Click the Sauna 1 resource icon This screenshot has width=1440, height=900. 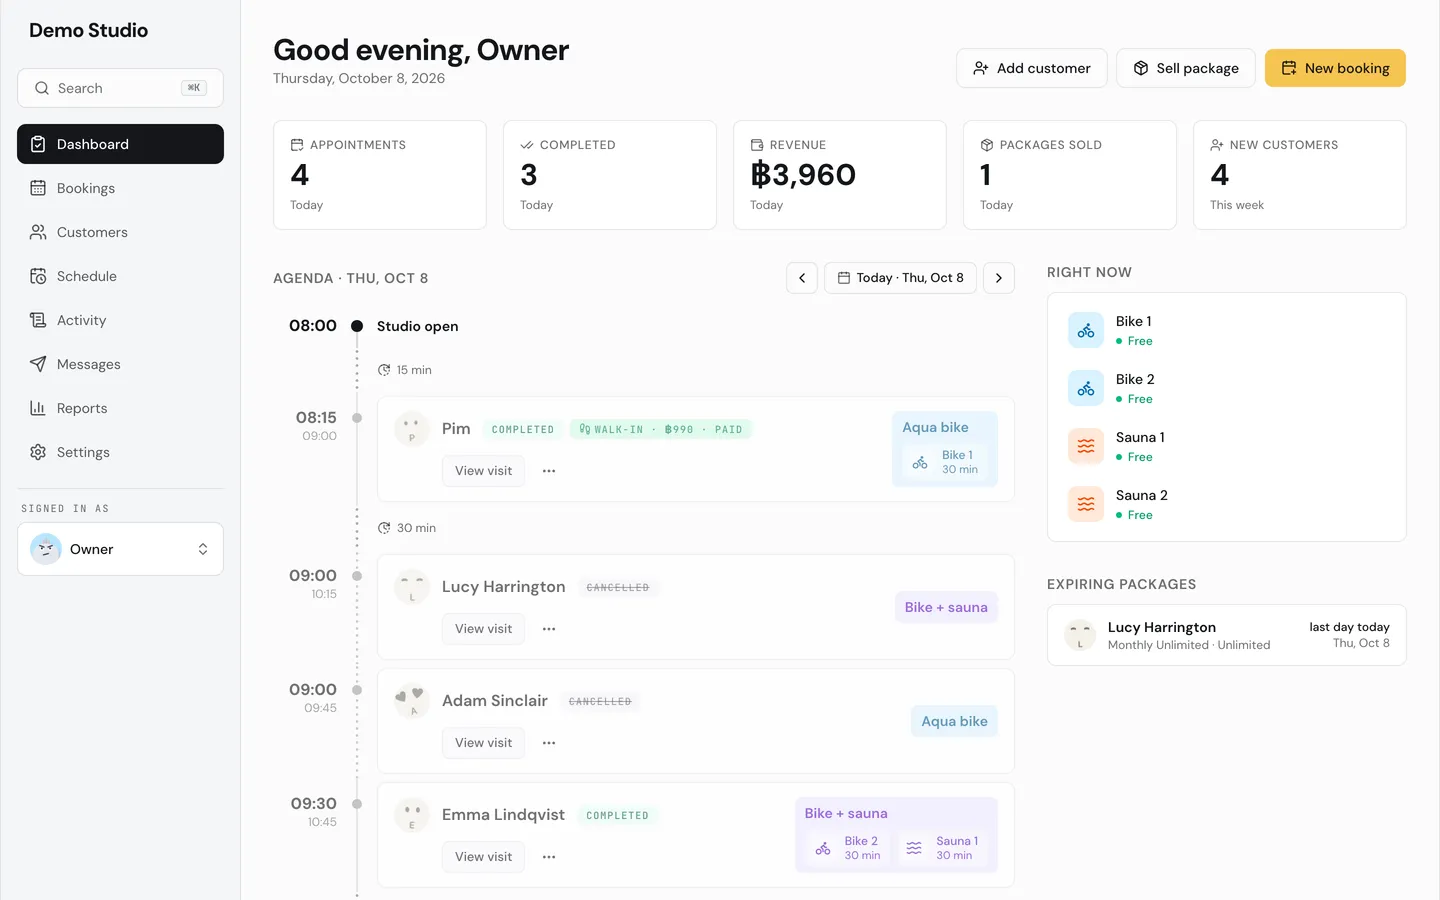point(1086,446)
